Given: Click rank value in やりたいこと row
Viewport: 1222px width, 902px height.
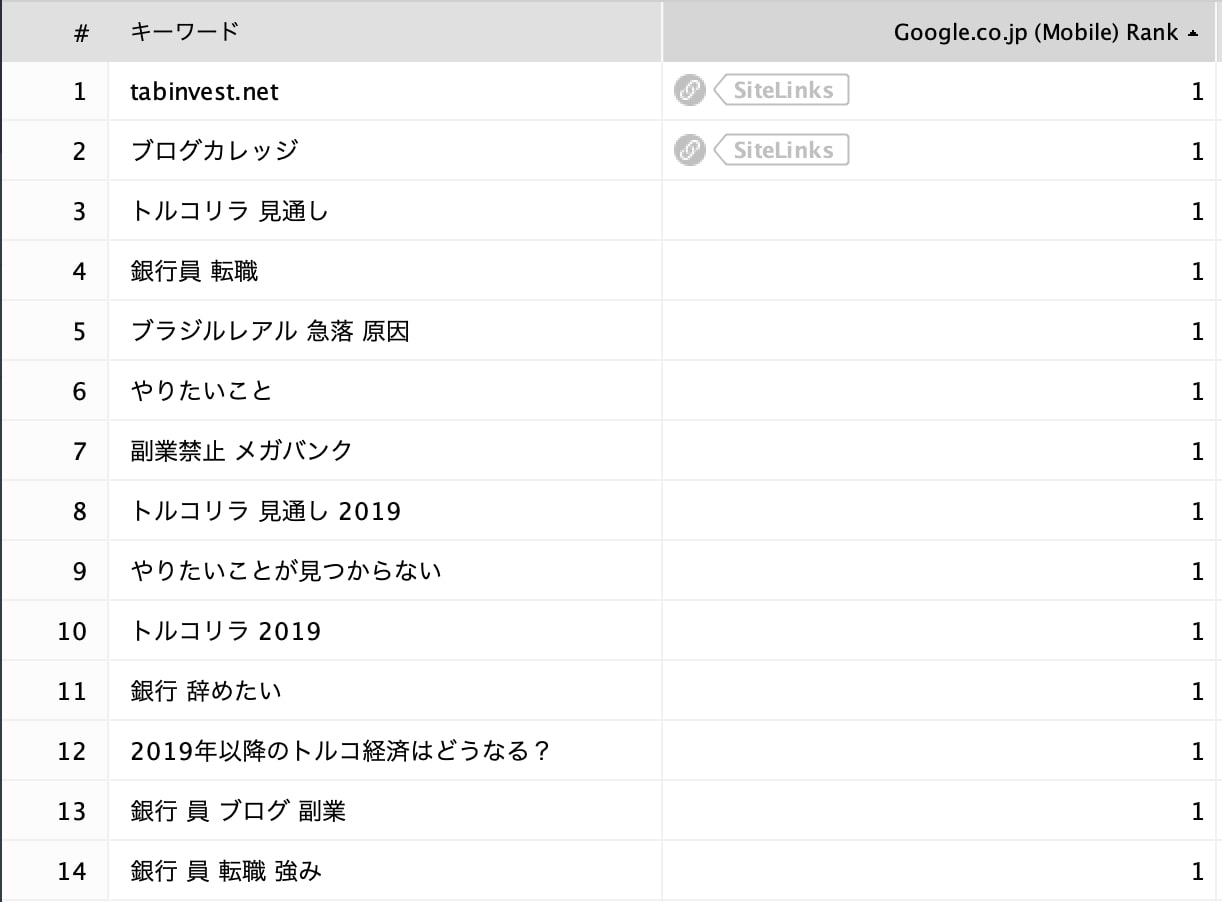Looking at the screenshot, I should [1197, 392].
